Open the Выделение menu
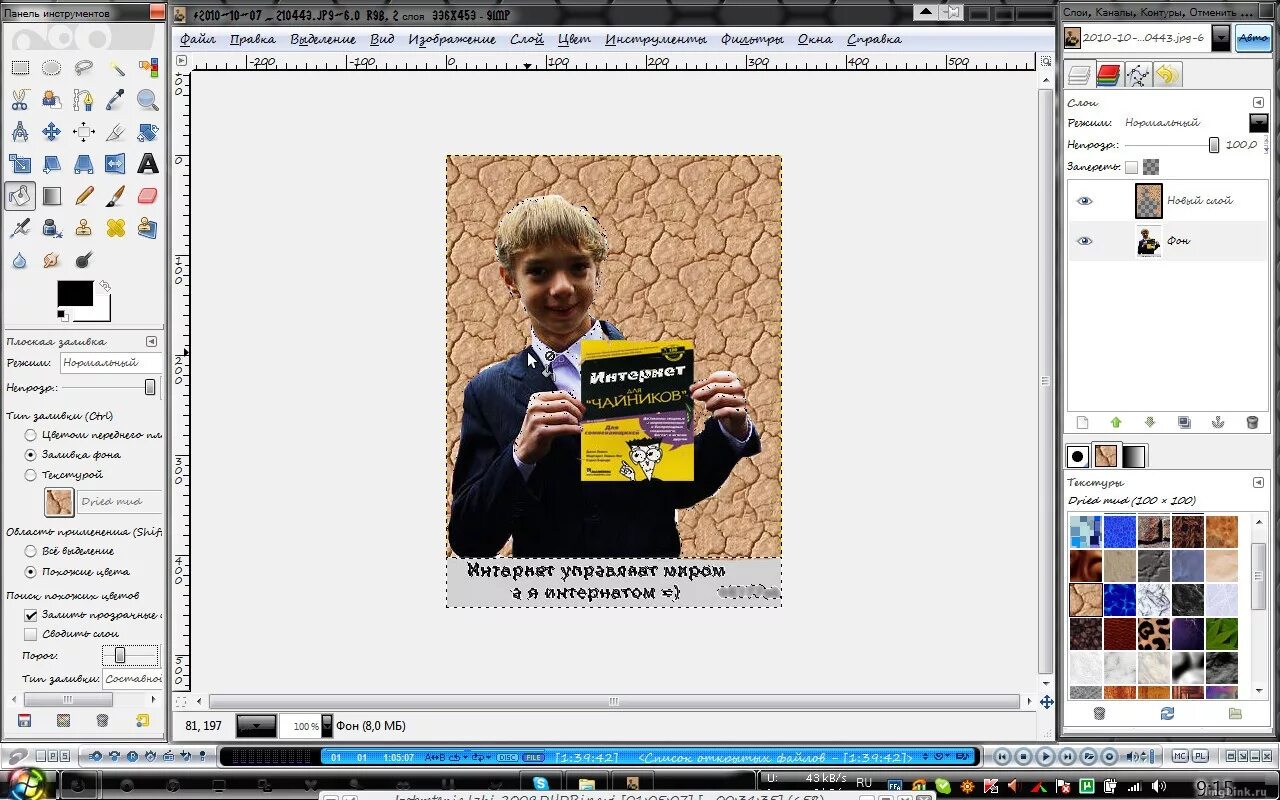This screenshot has width=1280, height=800. click(323, 39)
